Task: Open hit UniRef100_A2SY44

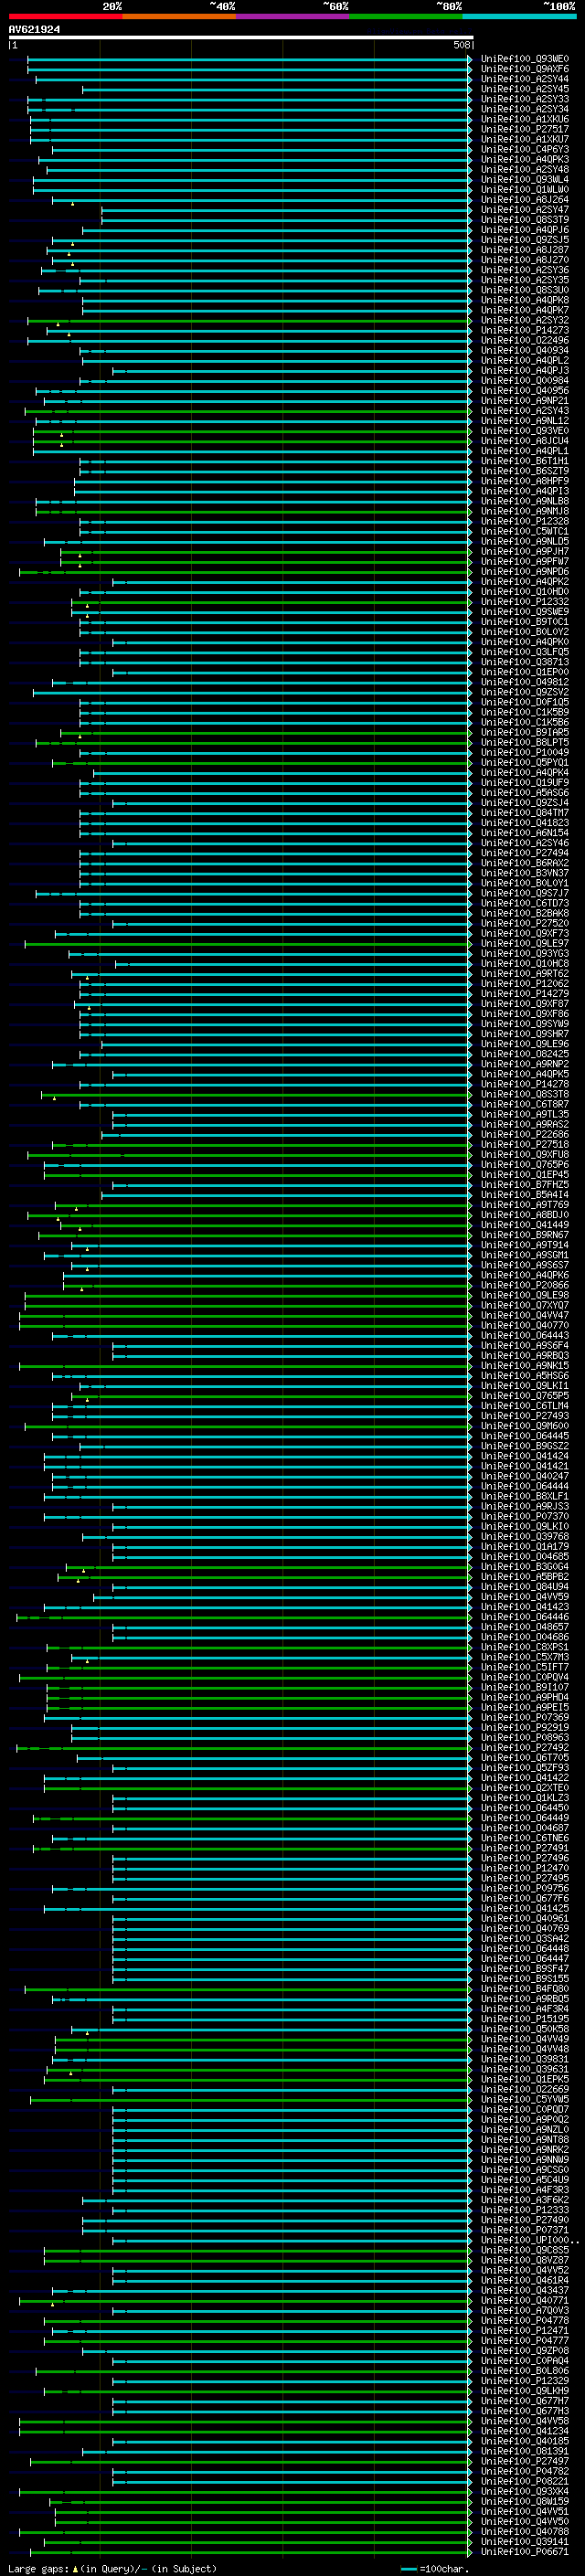Action: 525,79
